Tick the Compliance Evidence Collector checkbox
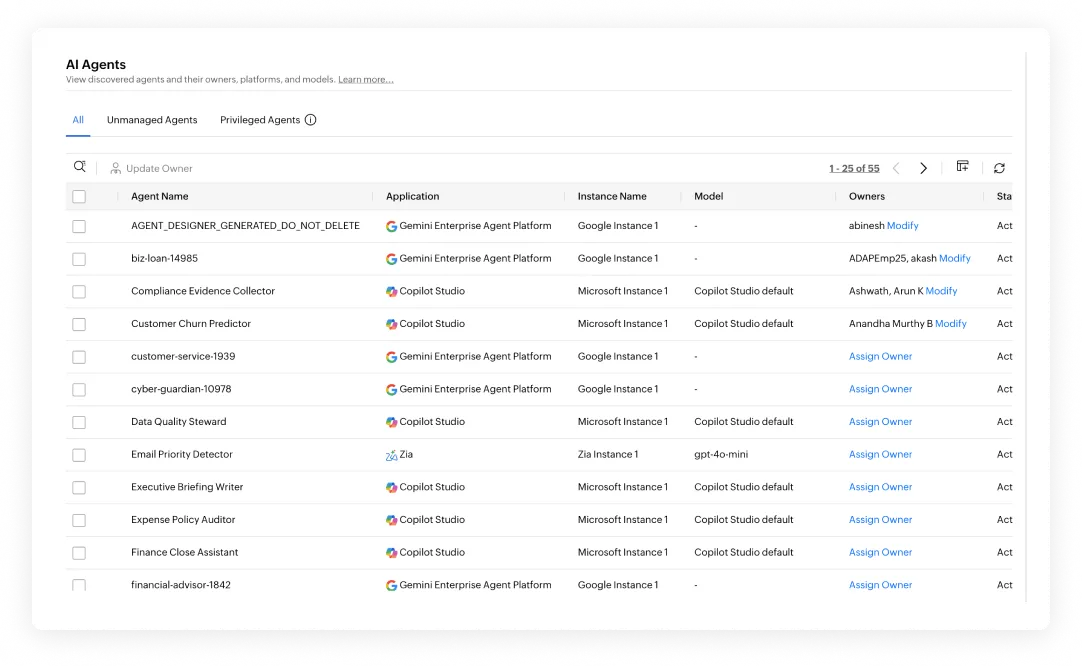 [x=79, y=291]
